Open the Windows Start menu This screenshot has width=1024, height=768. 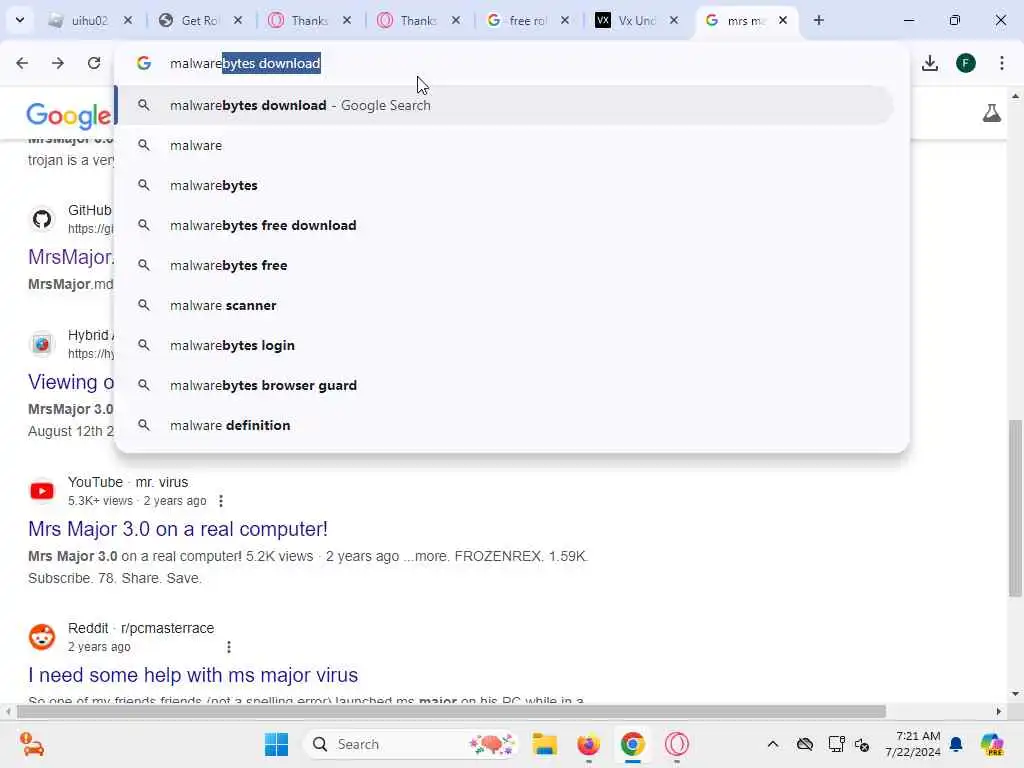[x=276, y=744]
